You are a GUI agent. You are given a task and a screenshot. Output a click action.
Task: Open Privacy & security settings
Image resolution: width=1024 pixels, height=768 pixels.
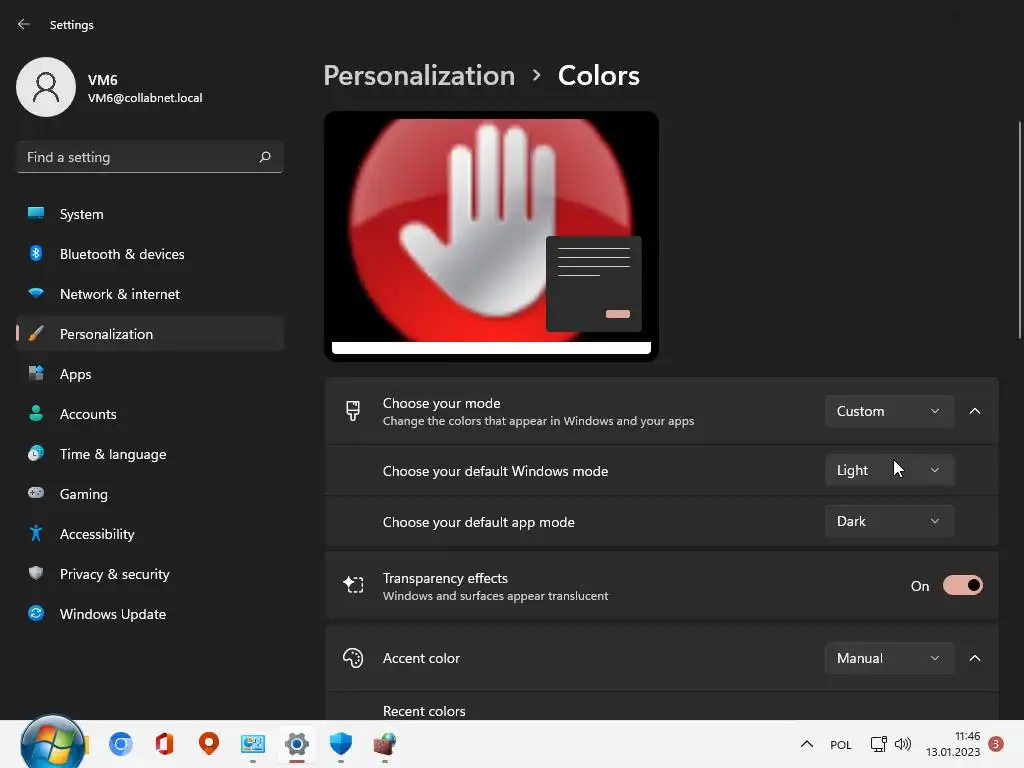(x=150, y=574)
